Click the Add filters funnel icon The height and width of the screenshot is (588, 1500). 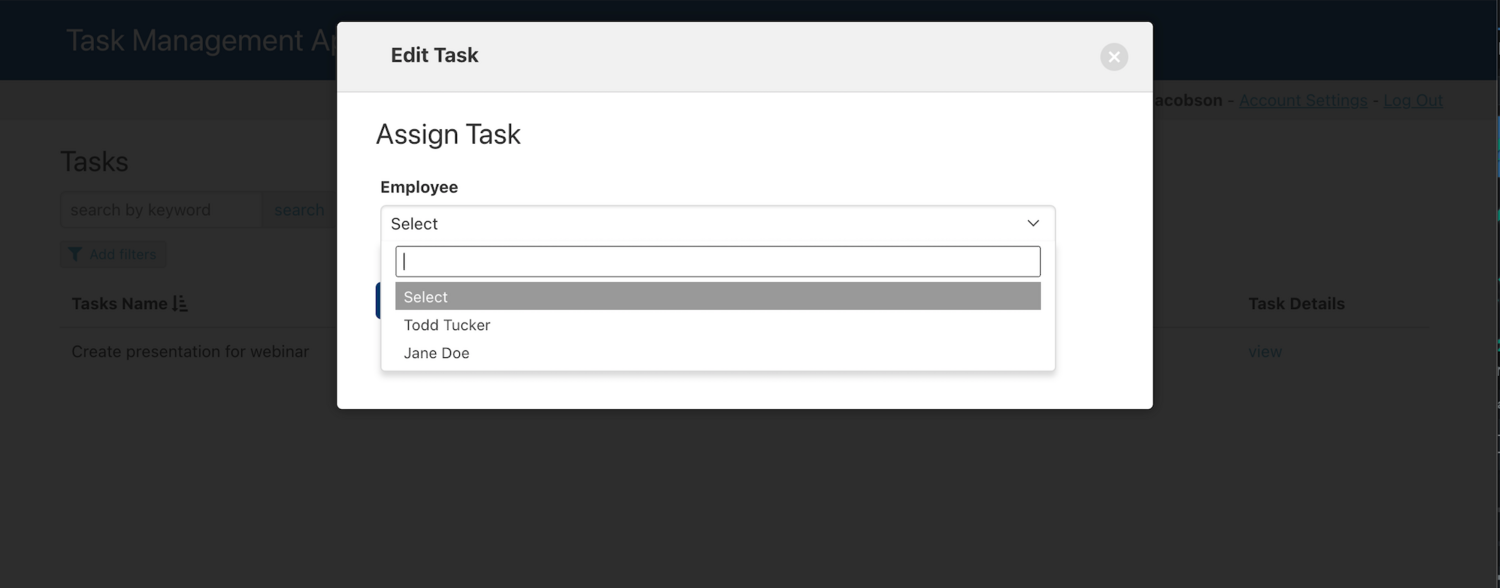tap(75, 254)
